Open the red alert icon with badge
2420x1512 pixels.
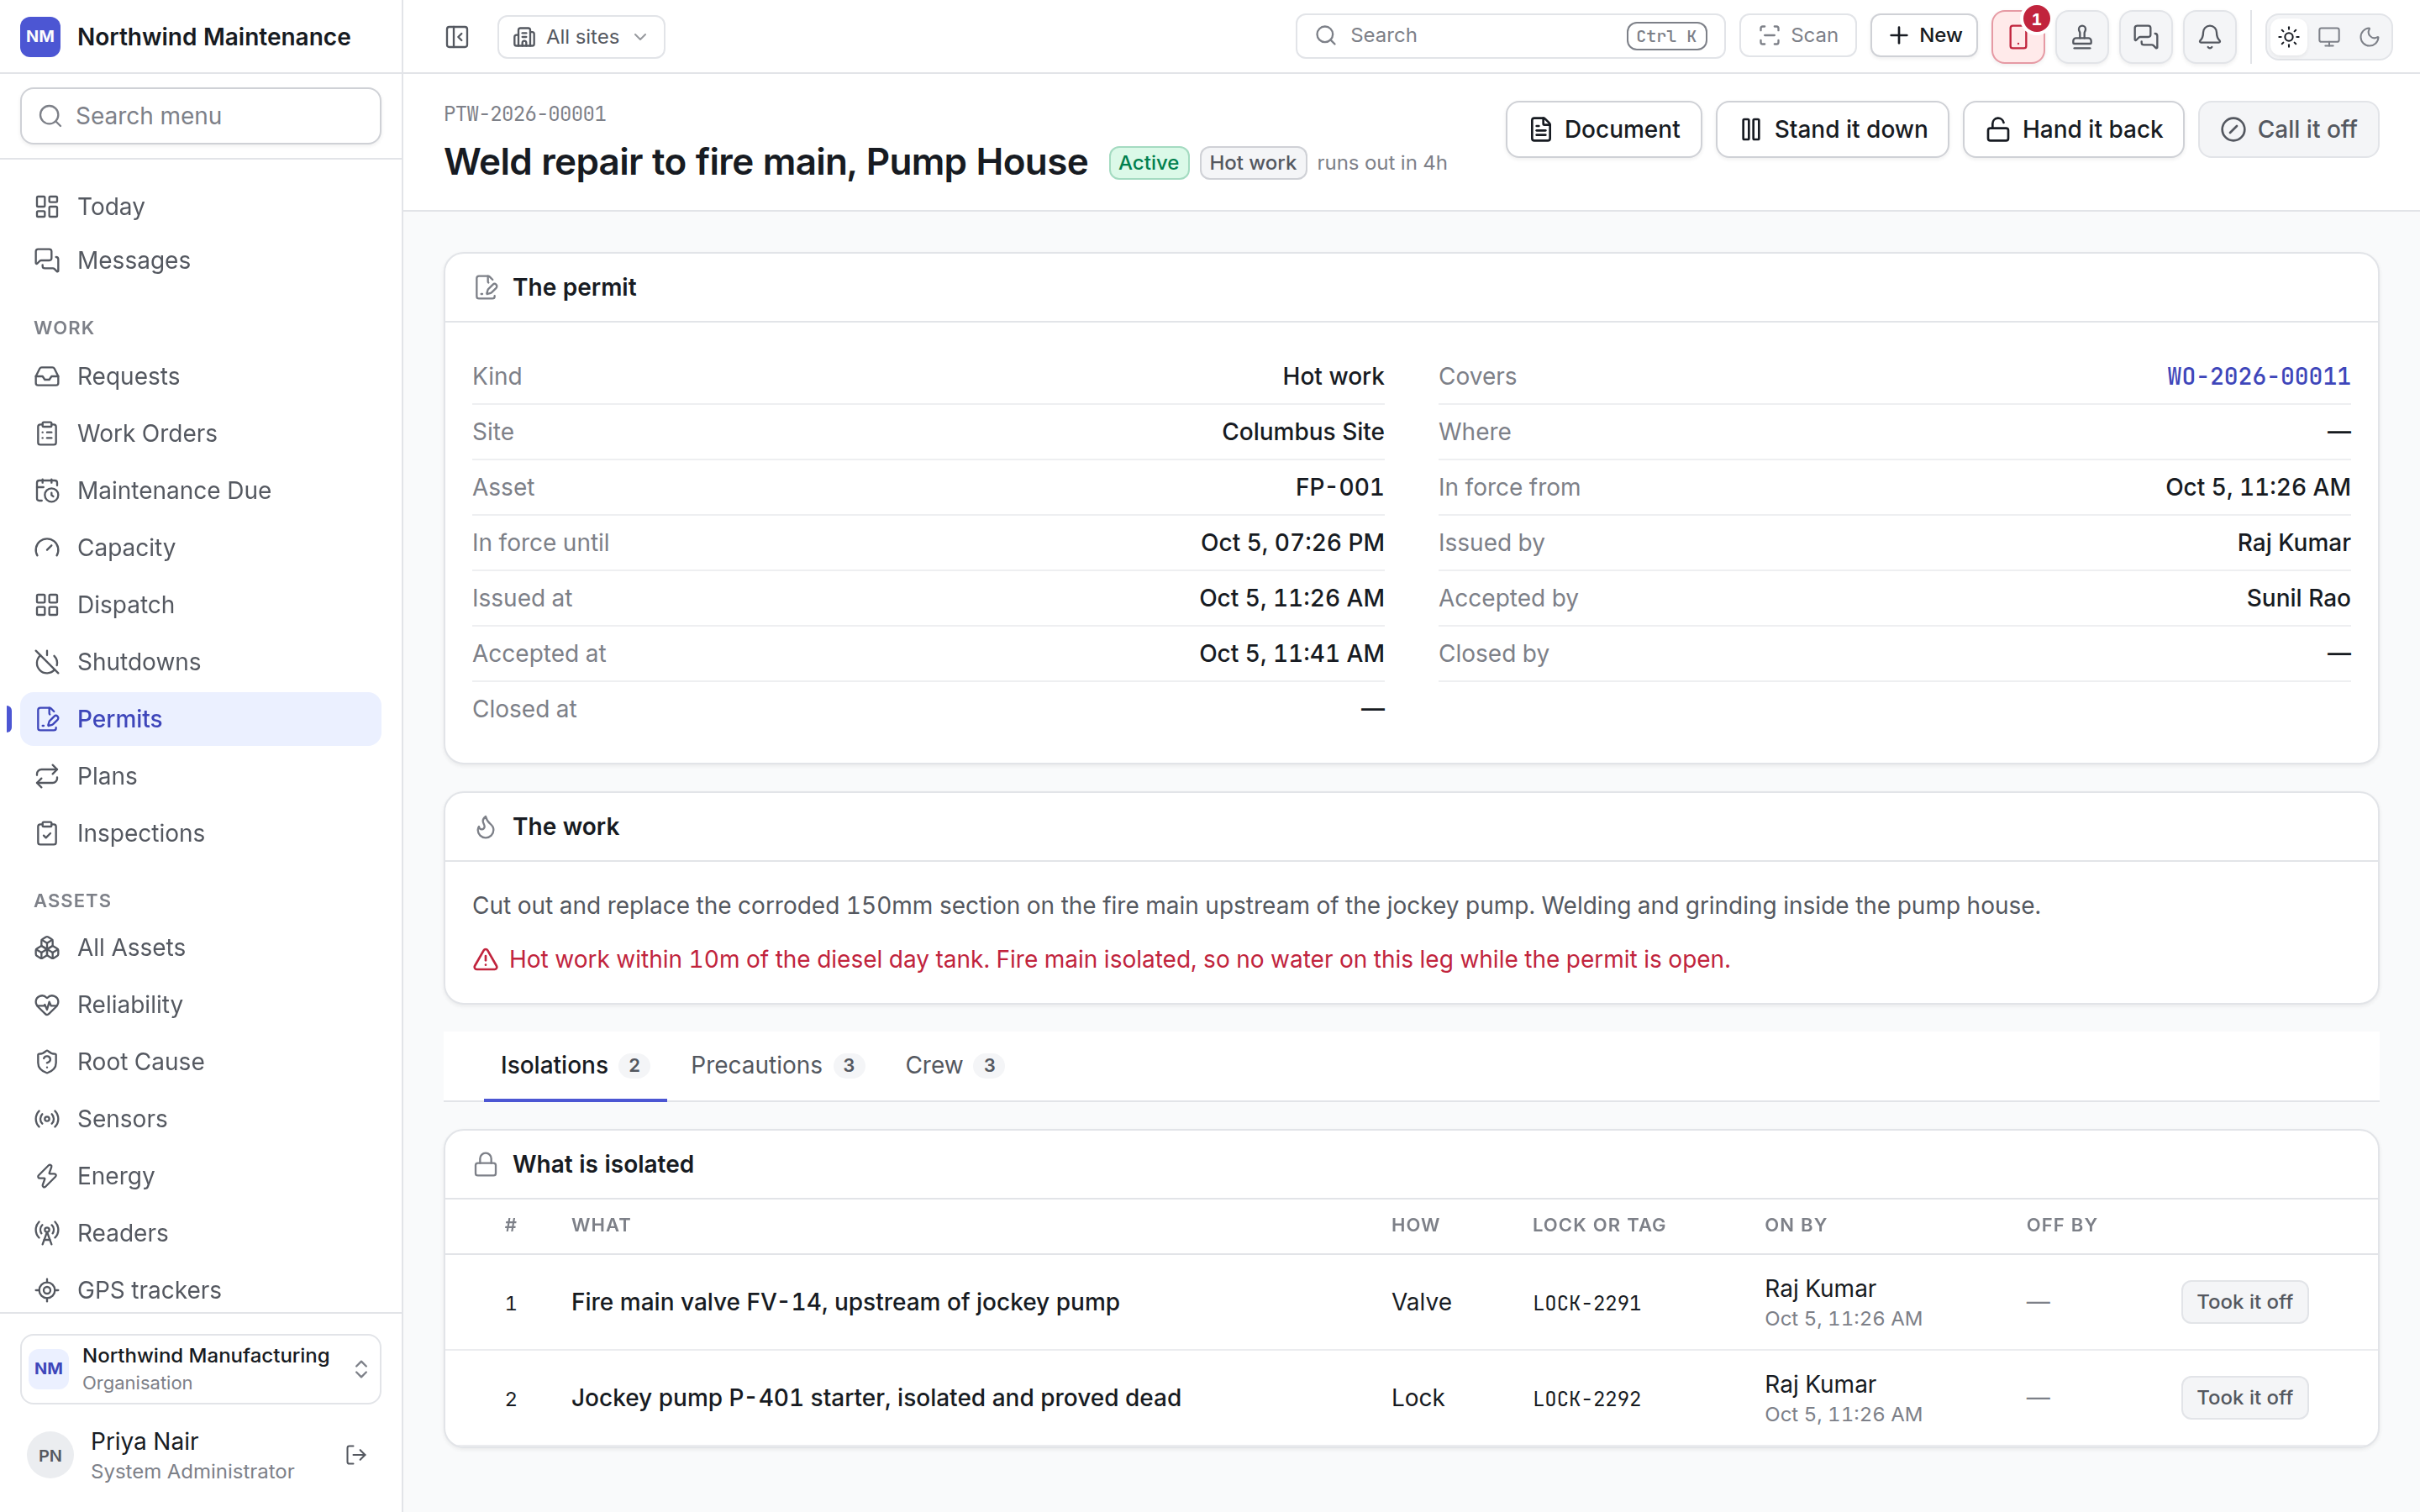[2018, 37]
